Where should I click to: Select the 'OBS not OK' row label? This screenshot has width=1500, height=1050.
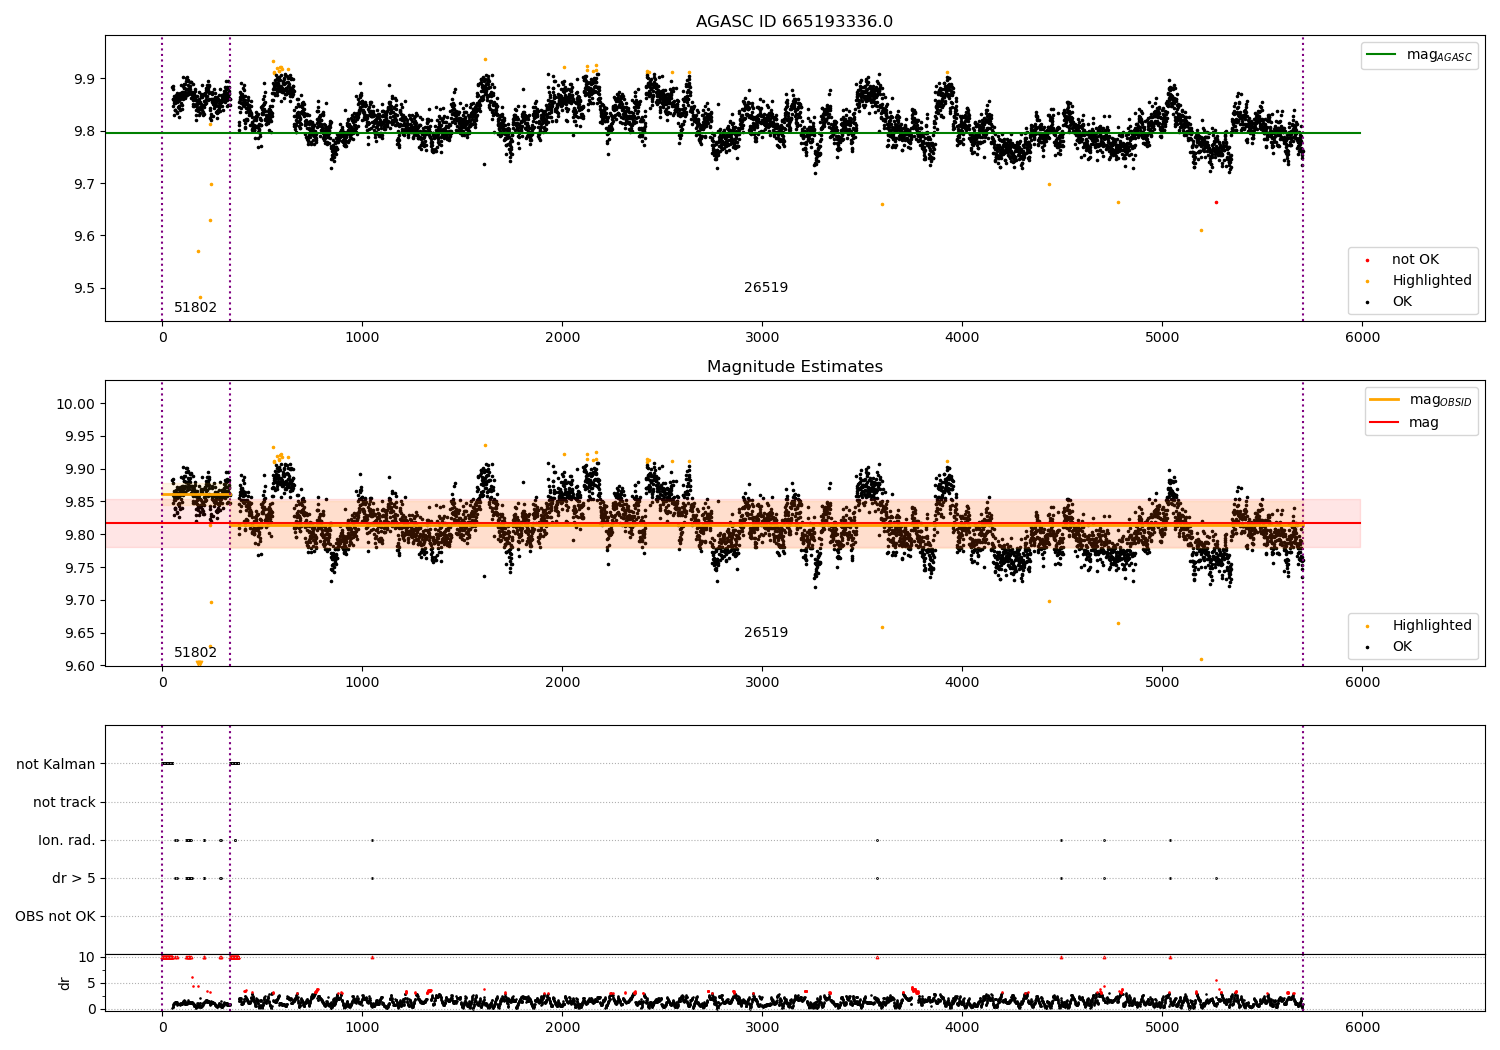click(55, 916)
